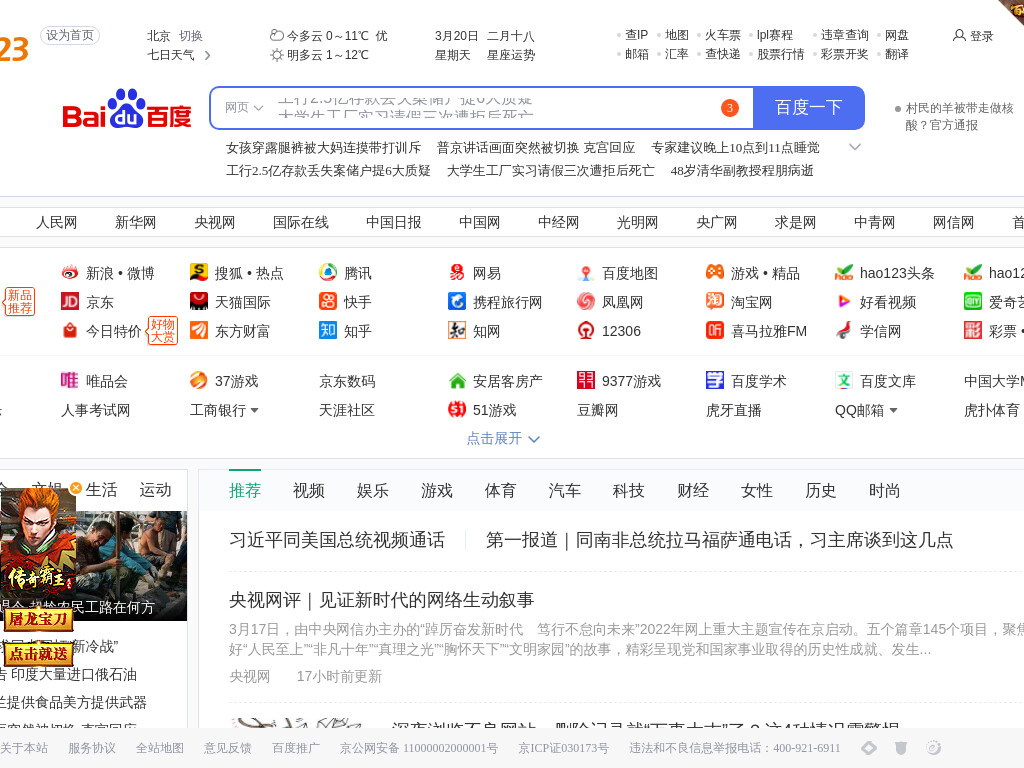The height and width of the screenshot is (768, 1024).
Task: Open the 工商银行 dropdown arrow
Action: [x=254, y=410]
